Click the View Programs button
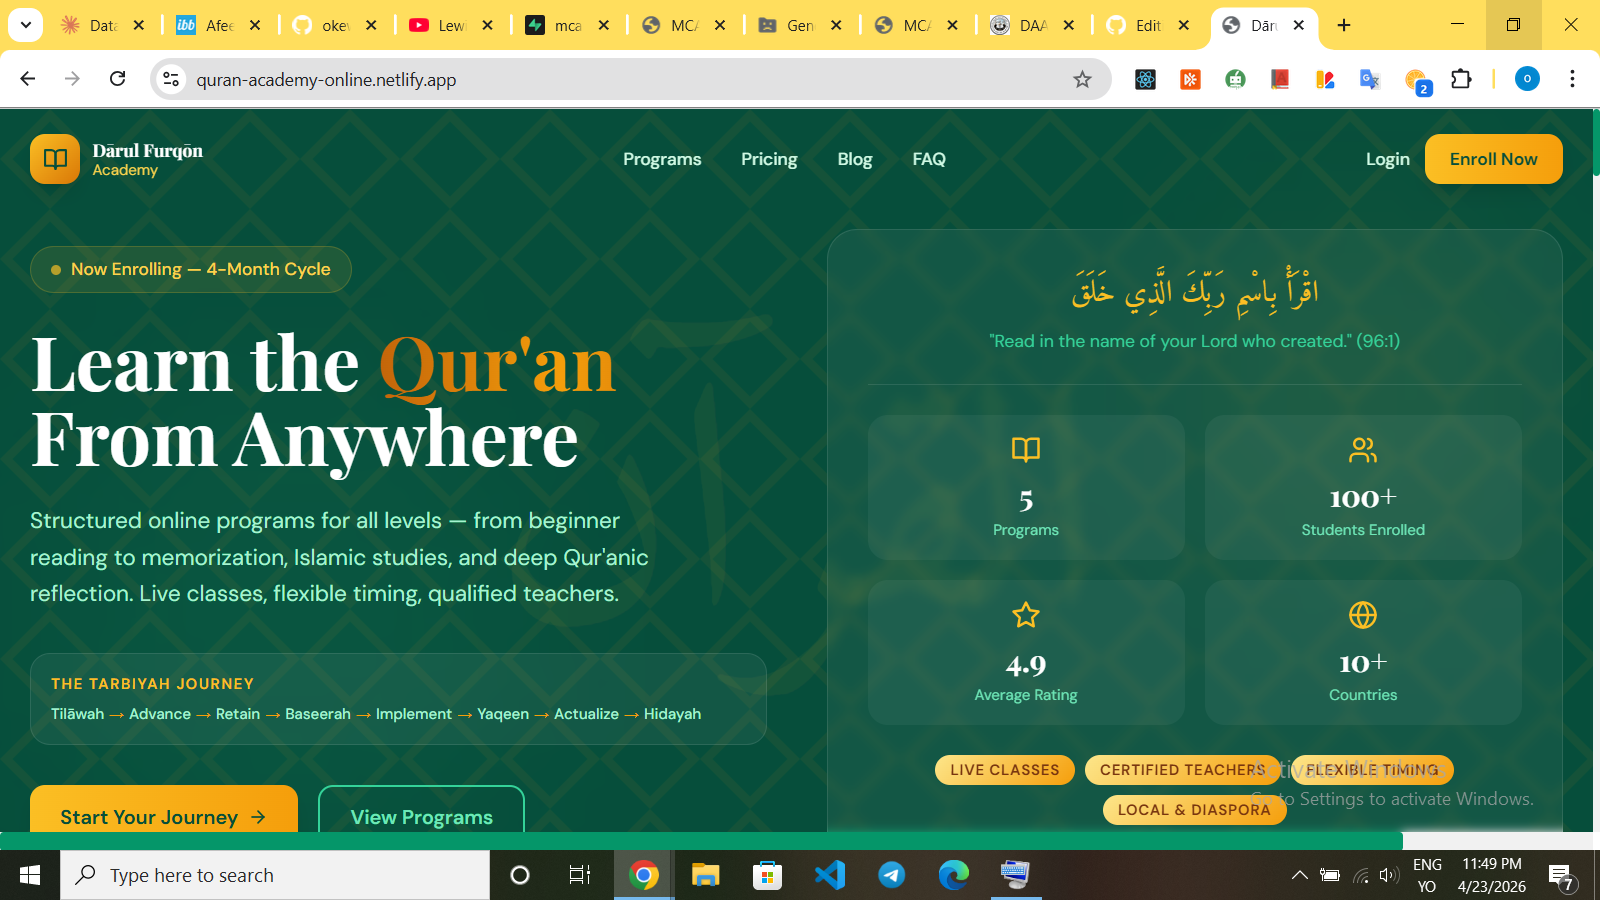The height and width of the screenshot is (900, 1600). pos(421,811)
